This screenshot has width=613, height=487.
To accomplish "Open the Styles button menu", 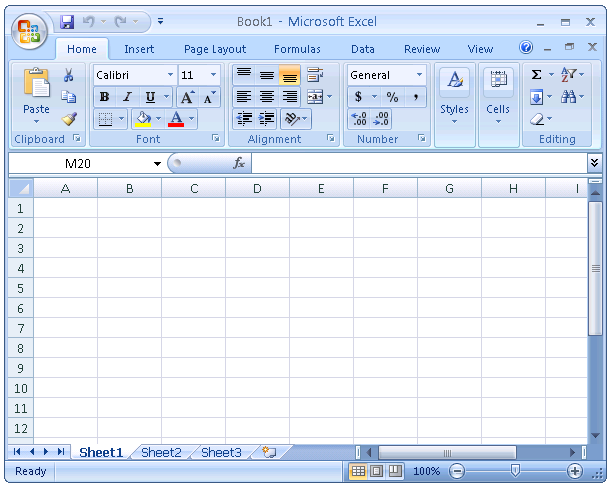I will [454, 98].
